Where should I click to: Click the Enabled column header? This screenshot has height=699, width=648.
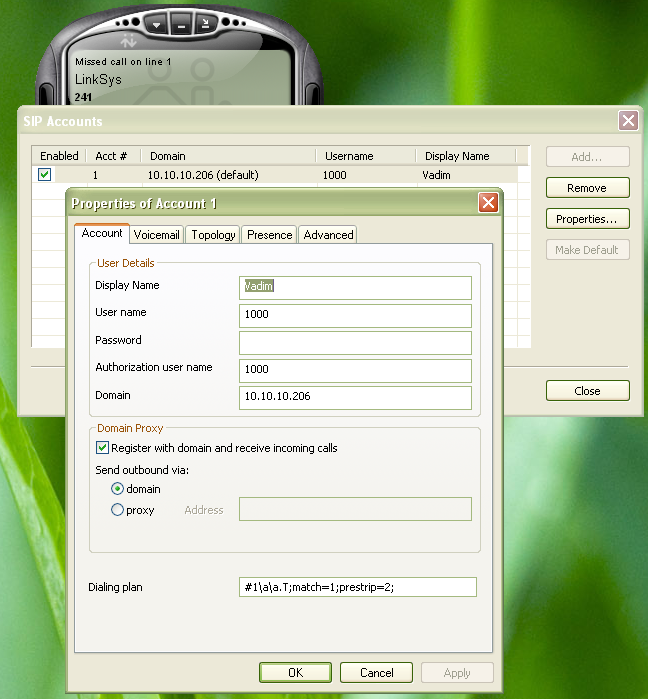(59, 156)
